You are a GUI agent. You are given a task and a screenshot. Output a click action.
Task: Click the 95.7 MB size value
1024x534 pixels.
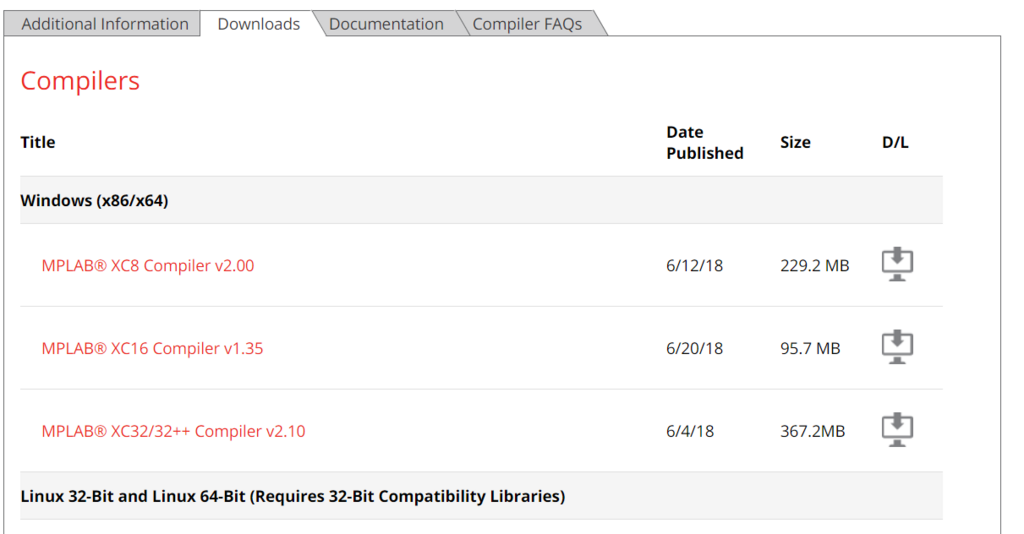pyautogui.click(x=810, y=349)
